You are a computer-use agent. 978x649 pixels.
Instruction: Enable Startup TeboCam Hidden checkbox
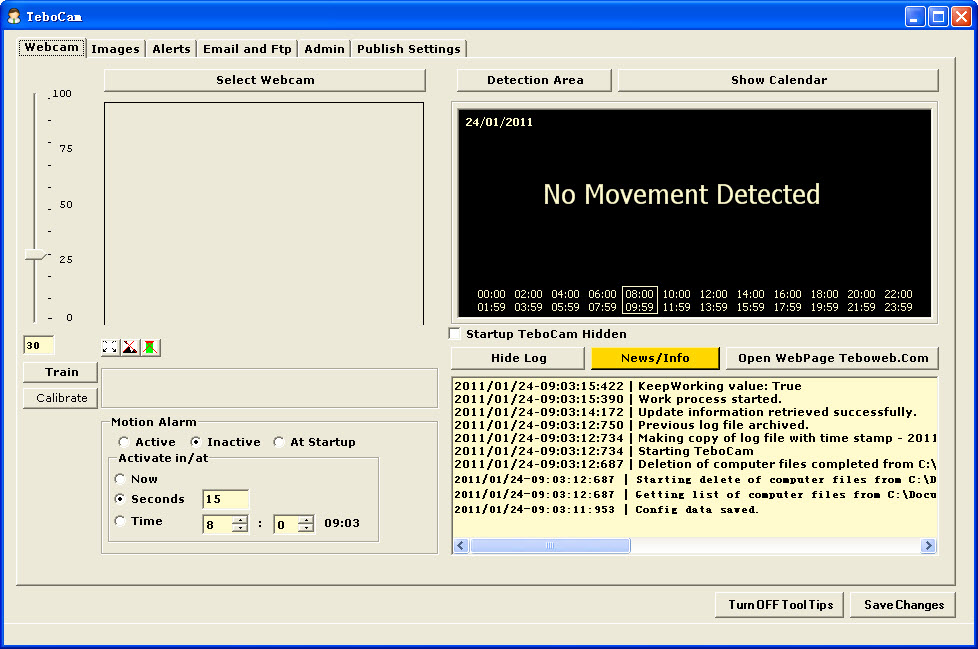(x=456, y=334)
